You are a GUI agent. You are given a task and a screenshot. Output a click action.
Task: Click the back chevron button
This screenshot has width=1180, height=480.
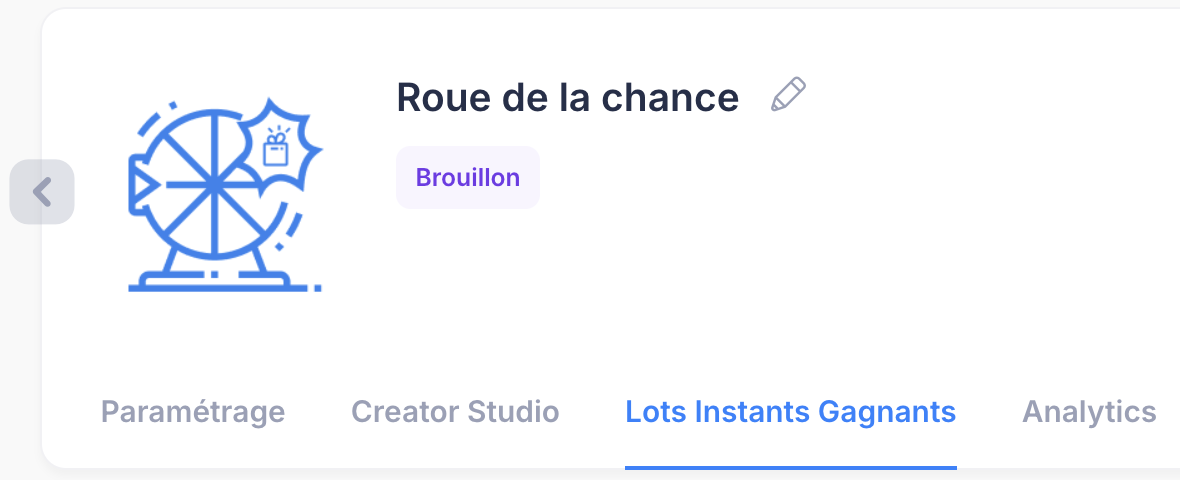coord(42,191)
